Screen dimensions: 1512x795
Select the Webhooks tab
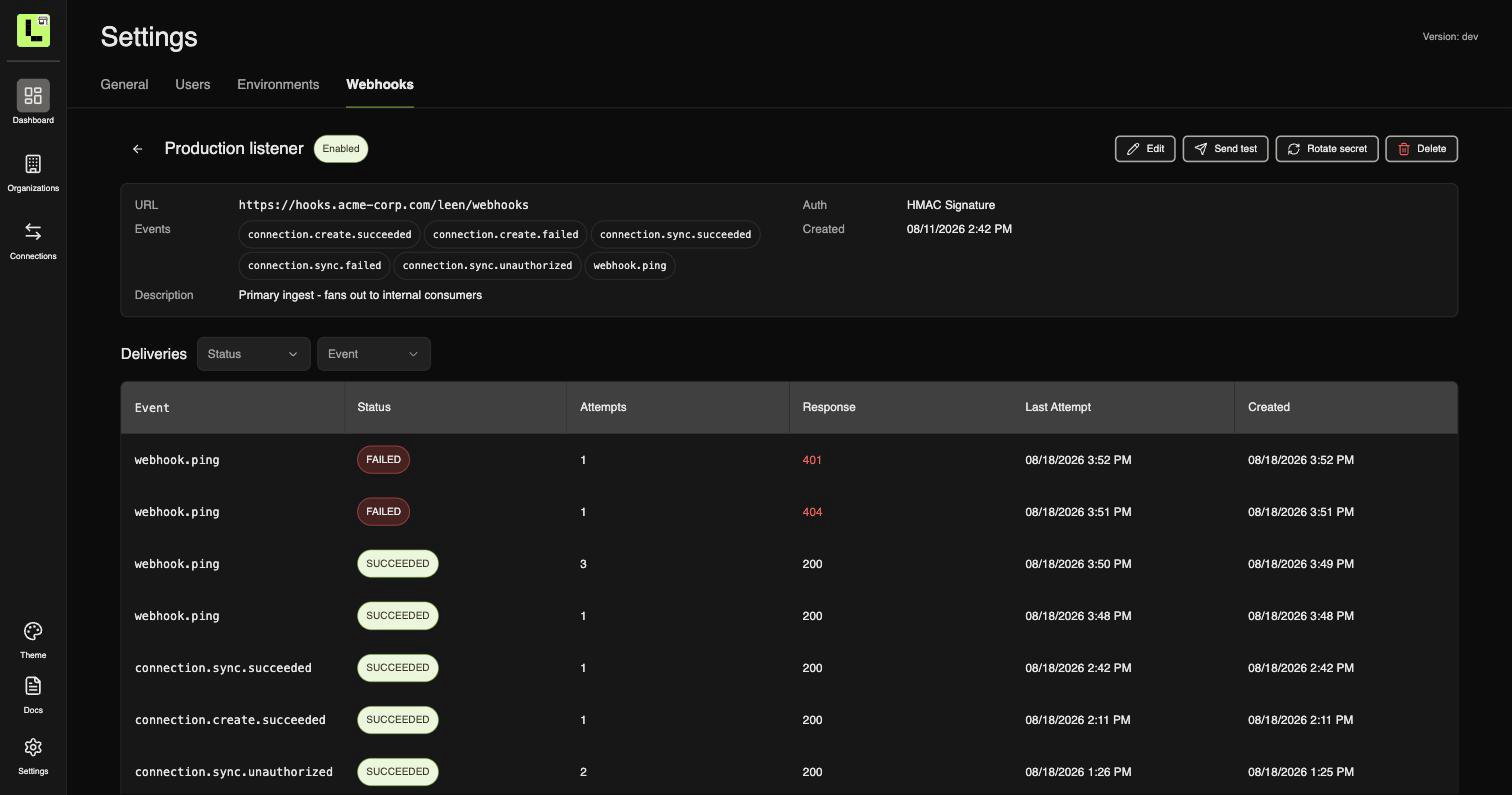[x=380, y=85]
